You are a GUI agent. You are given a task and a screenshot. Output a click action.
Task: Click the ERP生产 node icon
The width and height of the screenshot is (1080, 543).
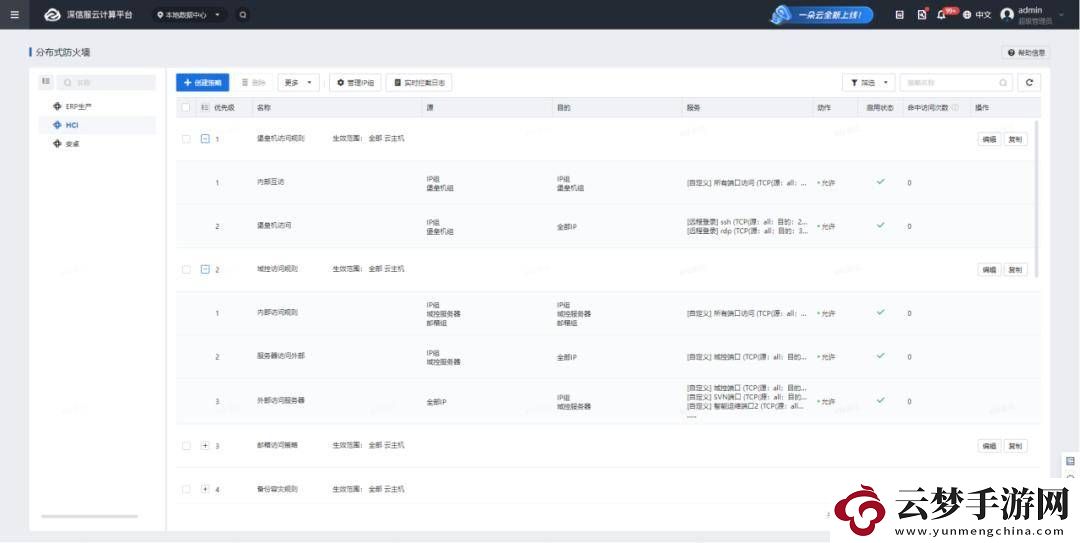[x=57, y=106]
